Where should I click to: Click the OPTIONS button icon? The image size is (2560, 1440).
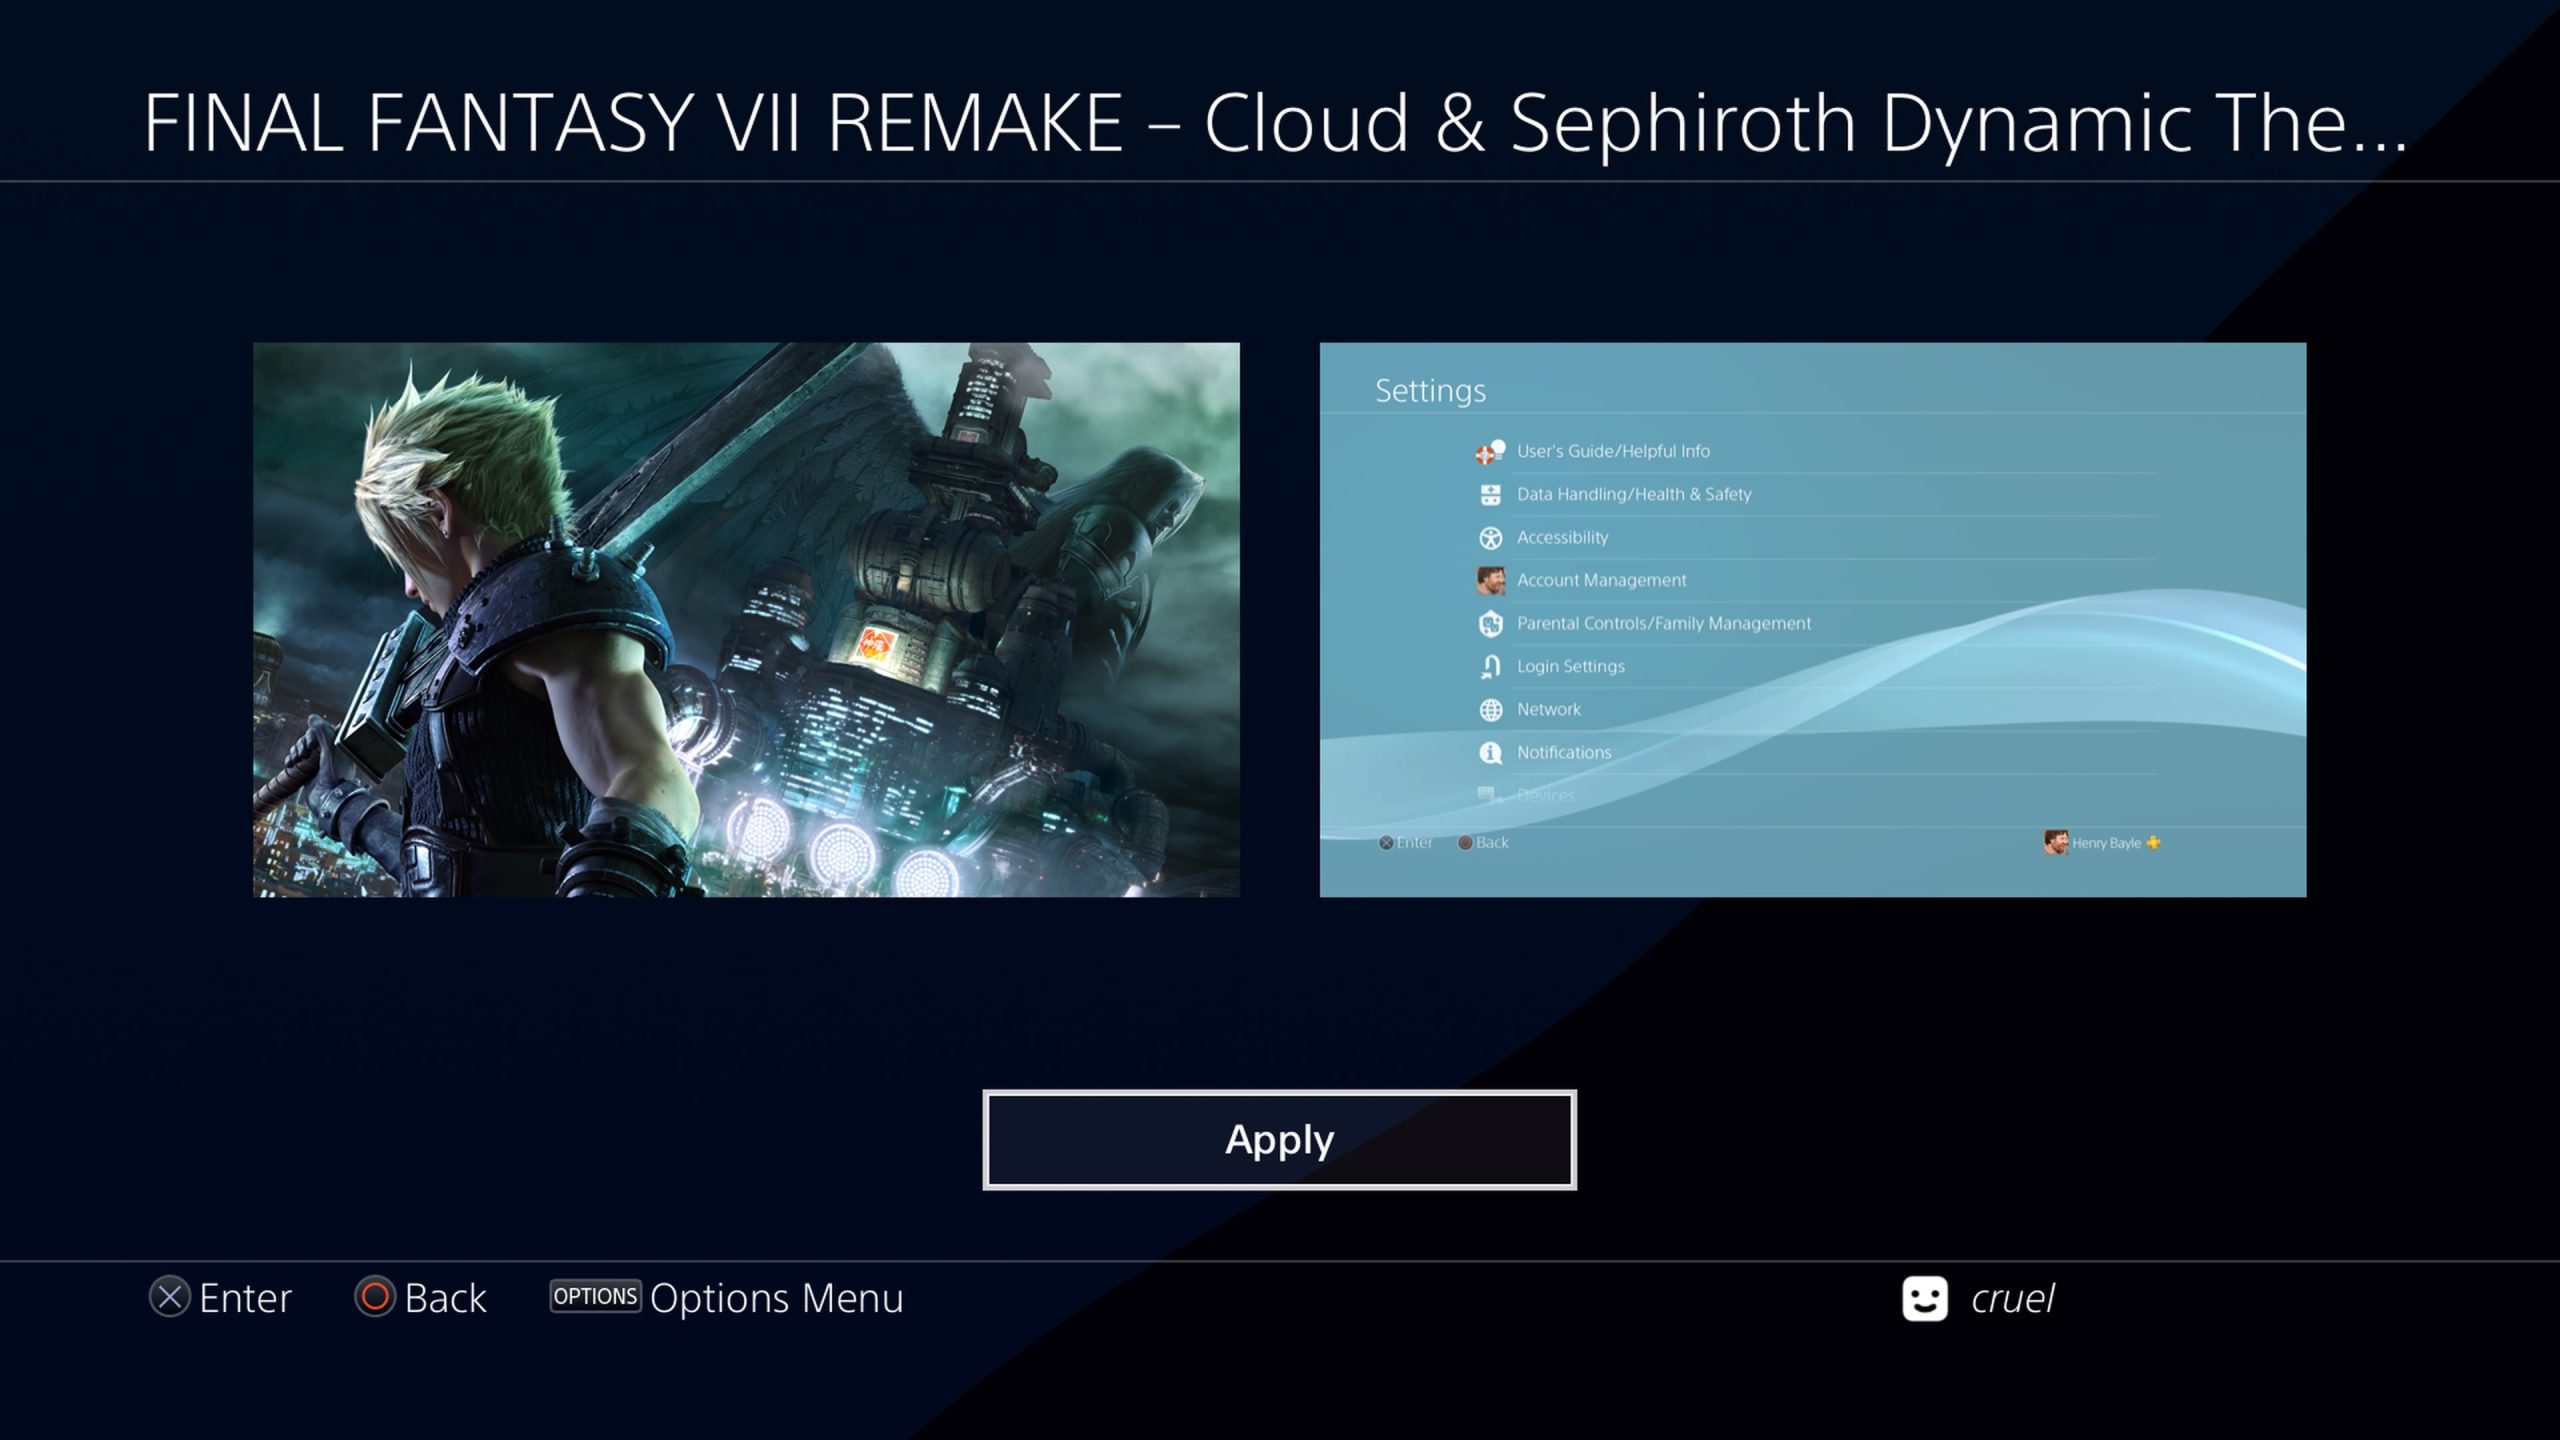coord(595,1297)
